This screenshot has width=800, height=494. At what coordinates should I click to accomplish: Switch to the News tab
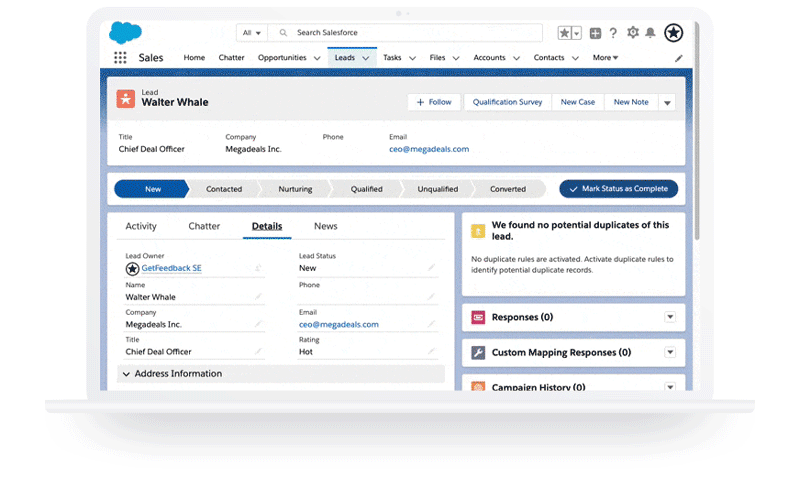click(326, 226)
